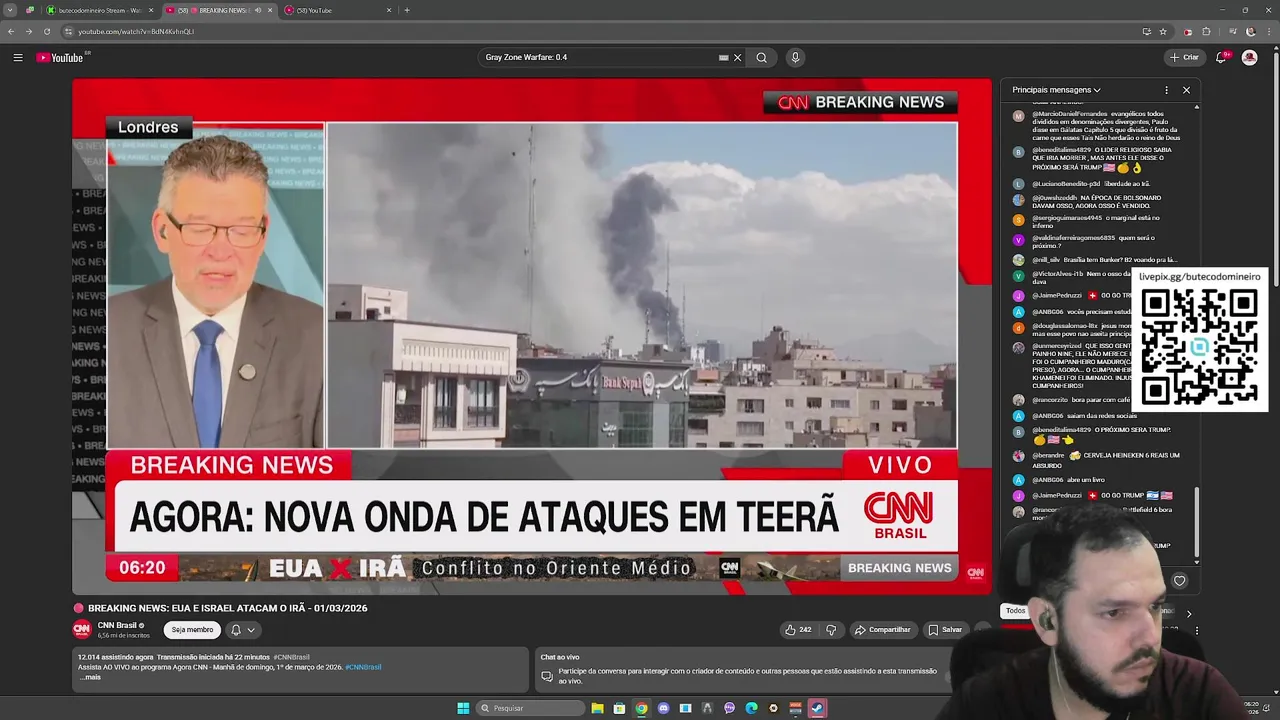Switch to the butecodomineiro Stream tab
Screen dimensions: 1280x720
[98, 10]
